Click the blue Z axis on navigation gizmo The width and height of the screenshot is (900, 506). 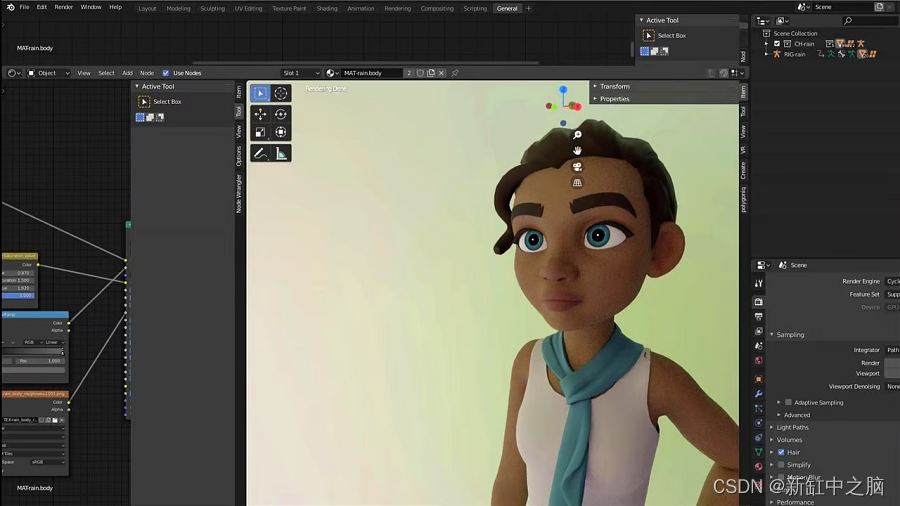563,89
